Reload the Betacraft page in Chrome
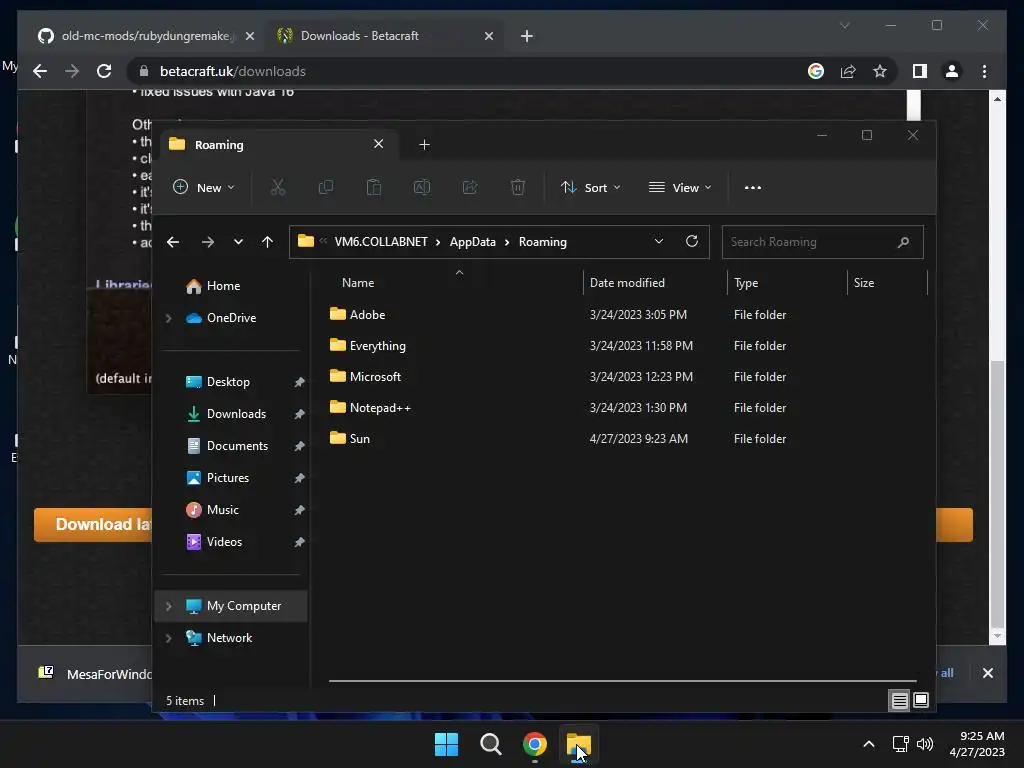Viewport: 1024px width, 768px height. click(x=104, y=71)
